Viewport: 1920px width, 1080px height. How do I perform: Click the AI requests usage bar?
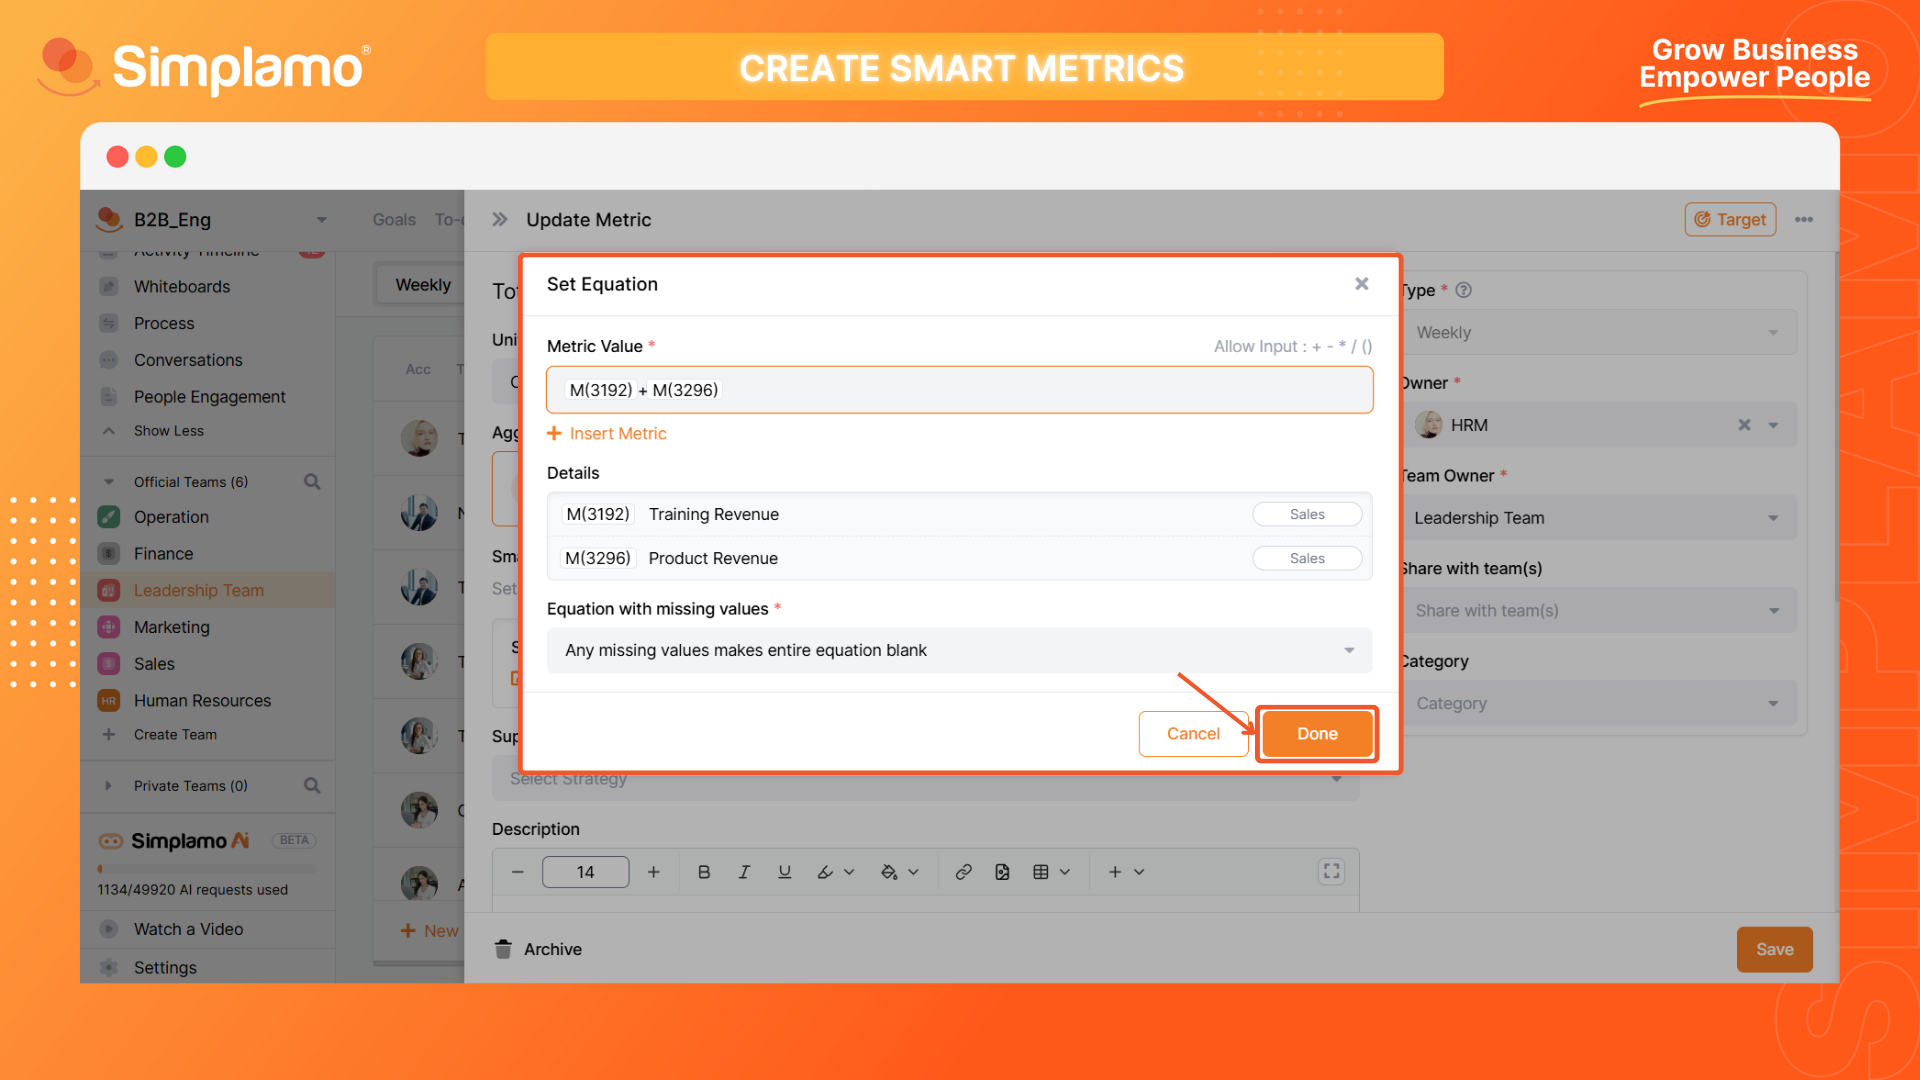coord(207,868)
